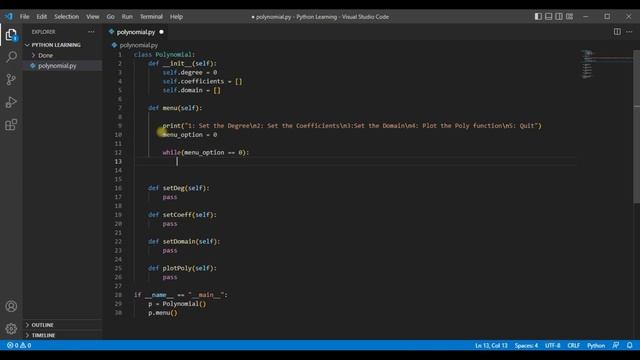Click the feedback icon in status bar
The width and height of the screenshot is (640, 360).
[616, 345]
